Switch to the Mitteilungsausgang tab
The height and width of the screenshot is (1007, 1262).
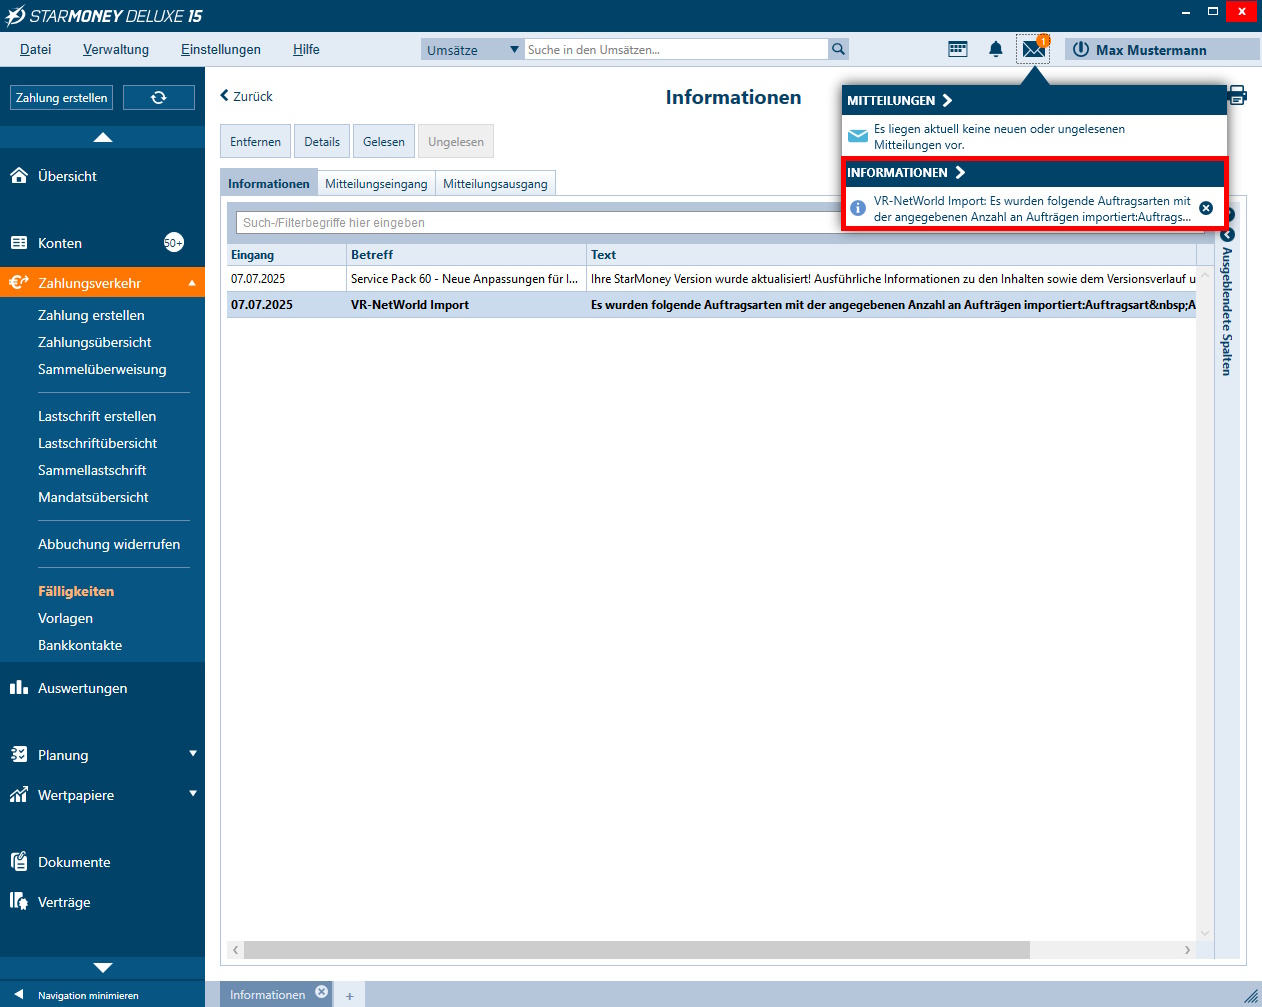pos(495,183)
